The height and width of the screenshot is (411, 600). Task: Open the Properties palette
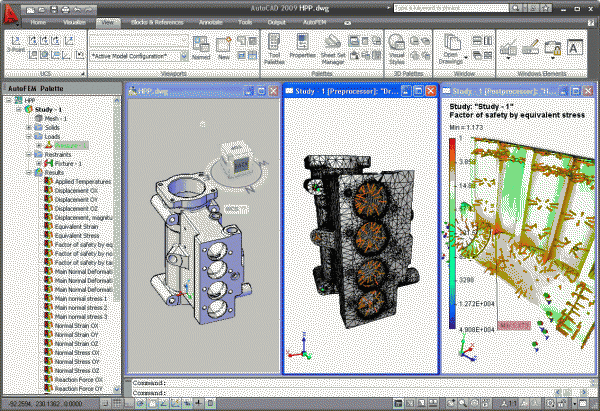pos(302,46)
